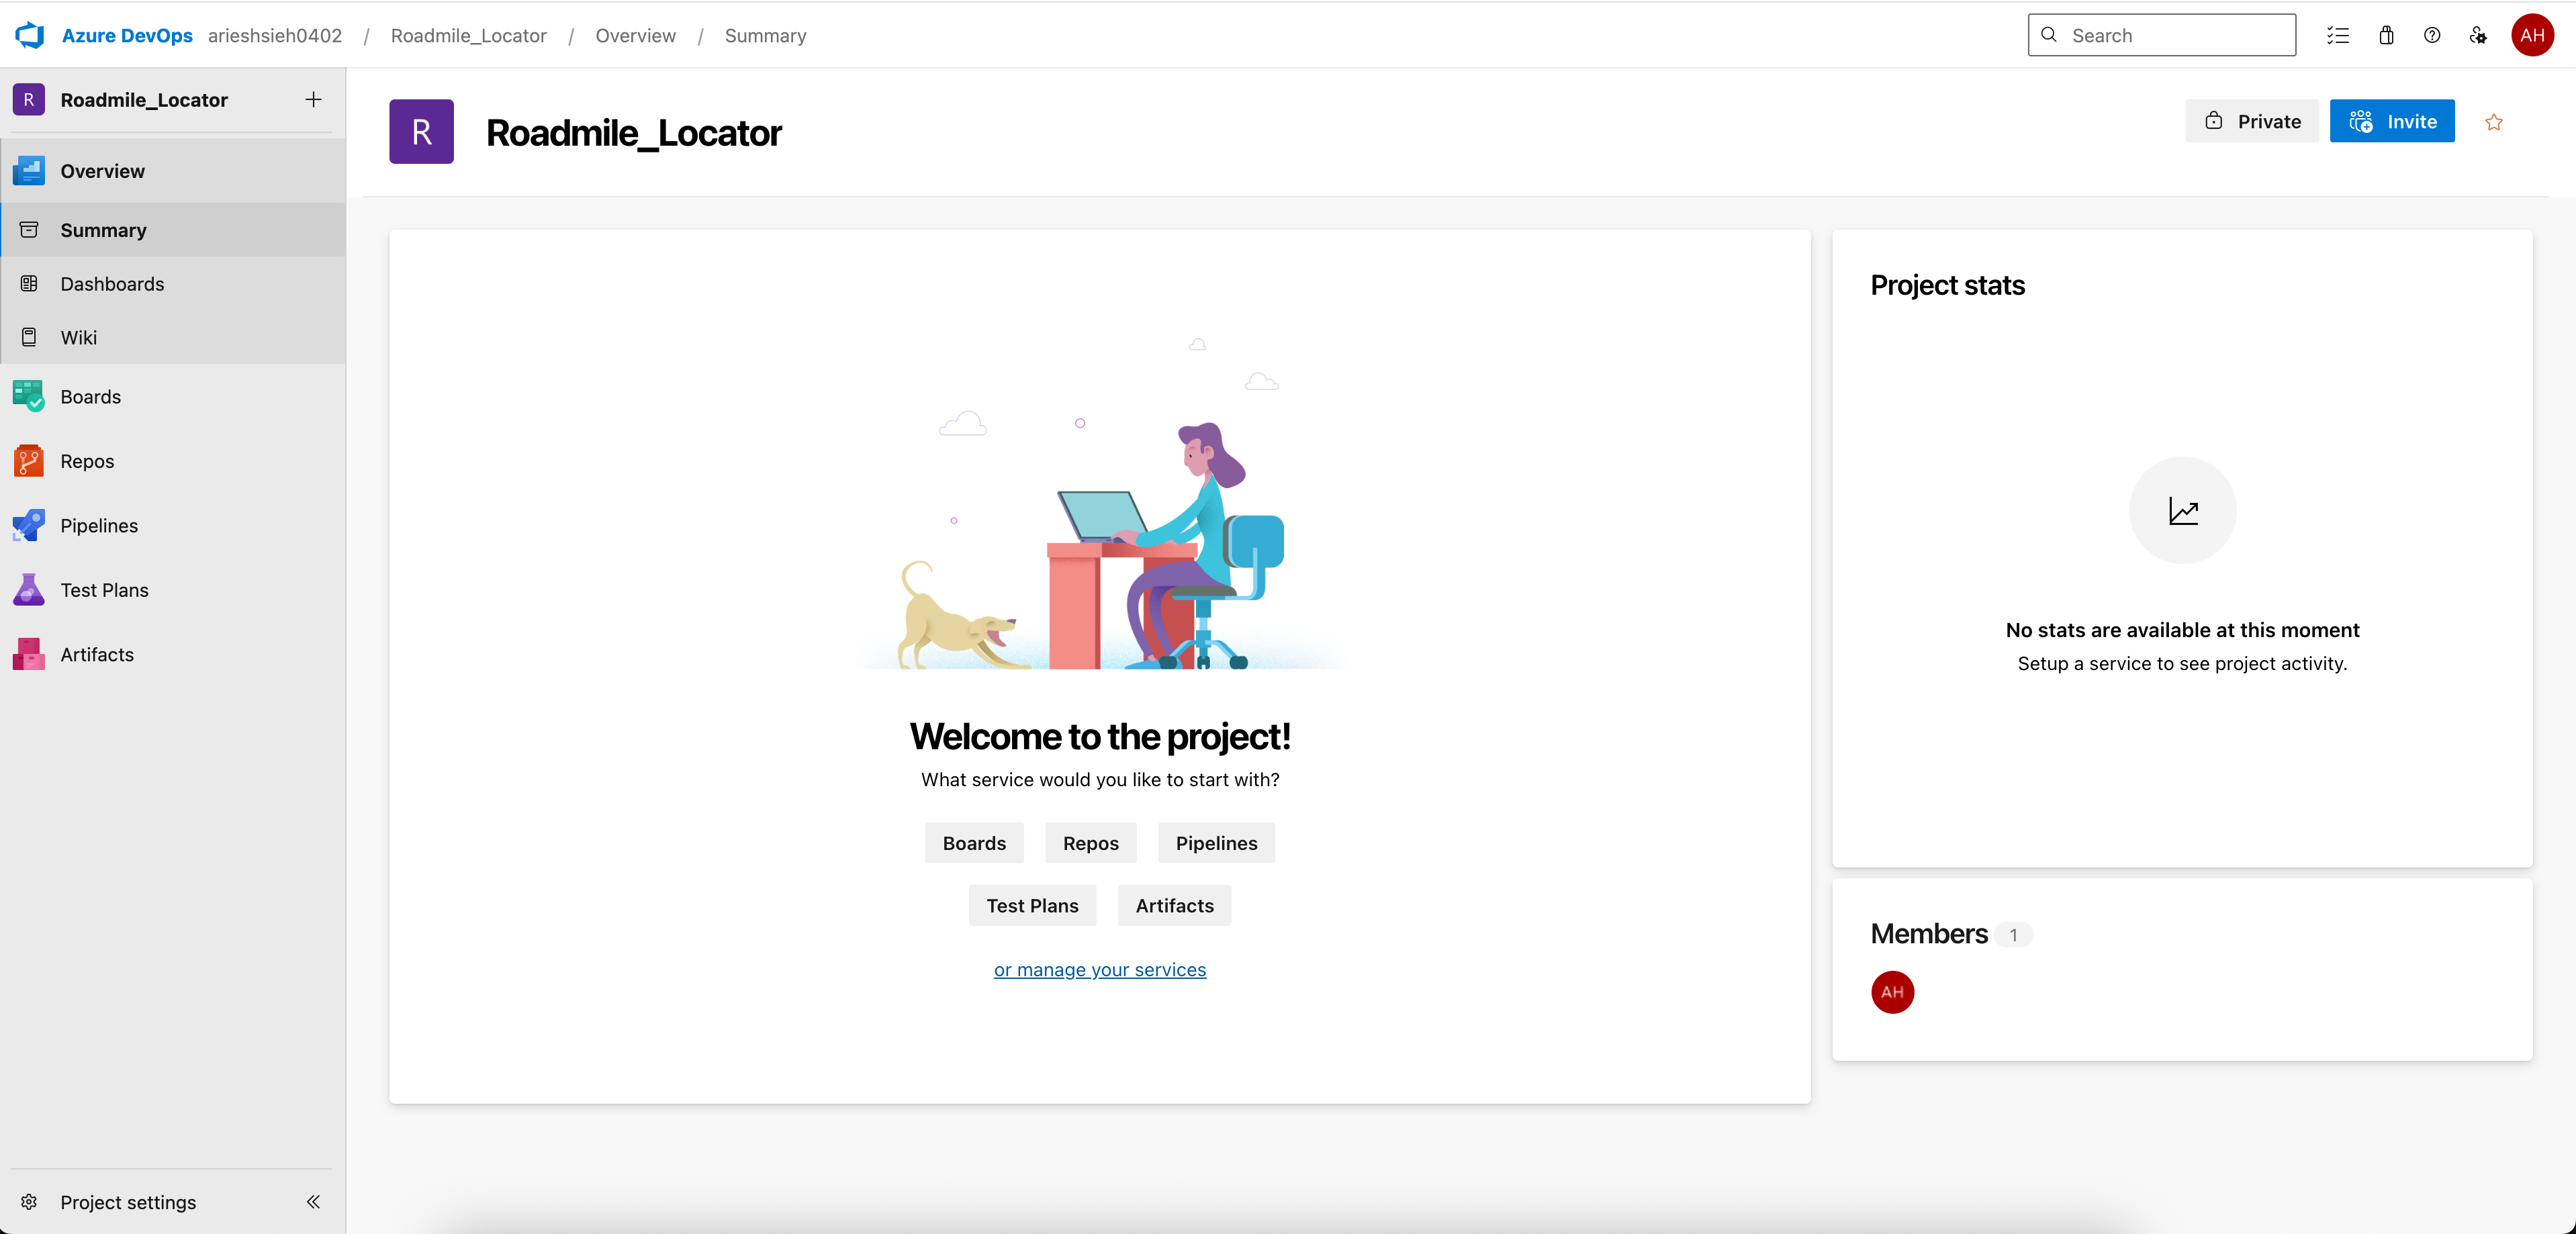Open the work items list icon
Screen dimensions: 2576x1234
pos(2337,35)
